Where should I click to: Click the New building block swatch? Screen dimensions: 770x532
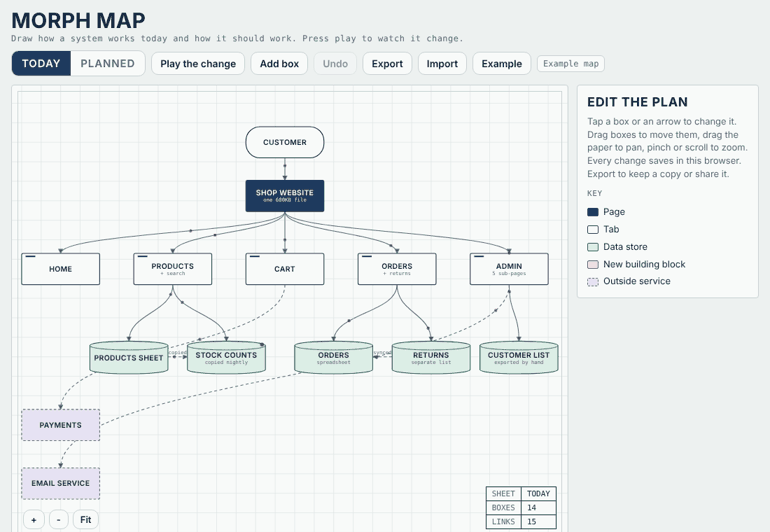coord(593,264)
